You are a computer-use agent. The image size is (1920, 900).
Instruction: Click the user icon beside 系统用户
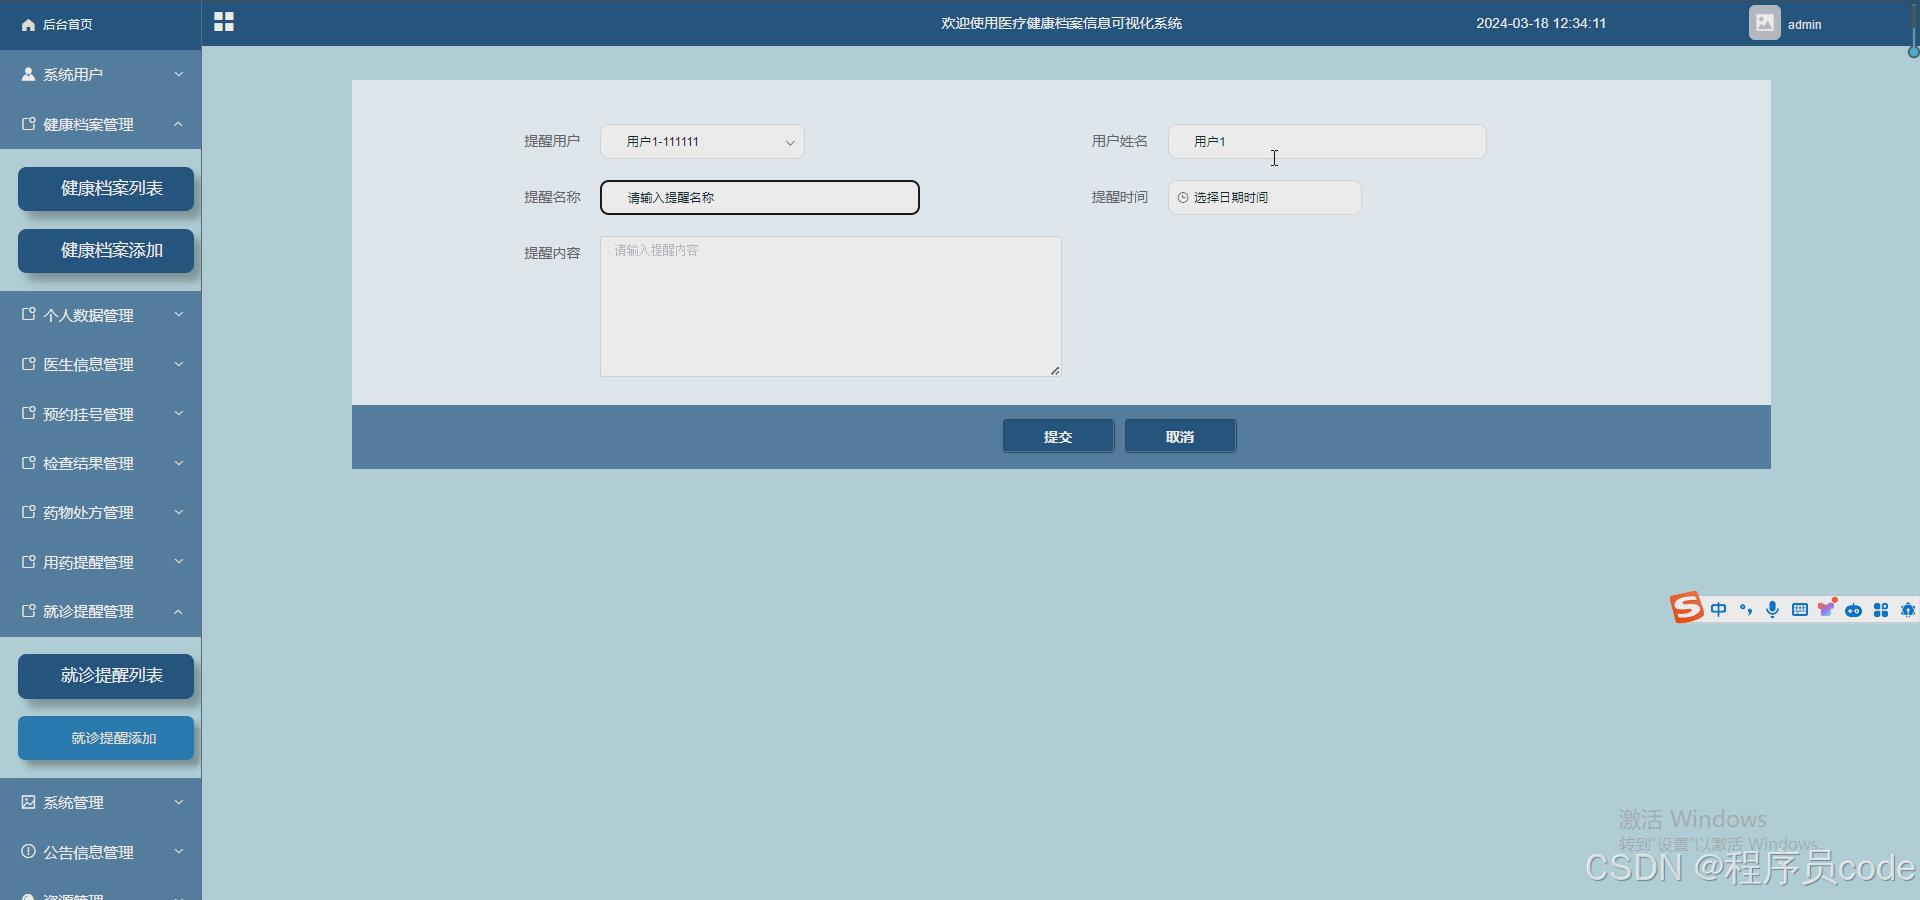(28, 74)
